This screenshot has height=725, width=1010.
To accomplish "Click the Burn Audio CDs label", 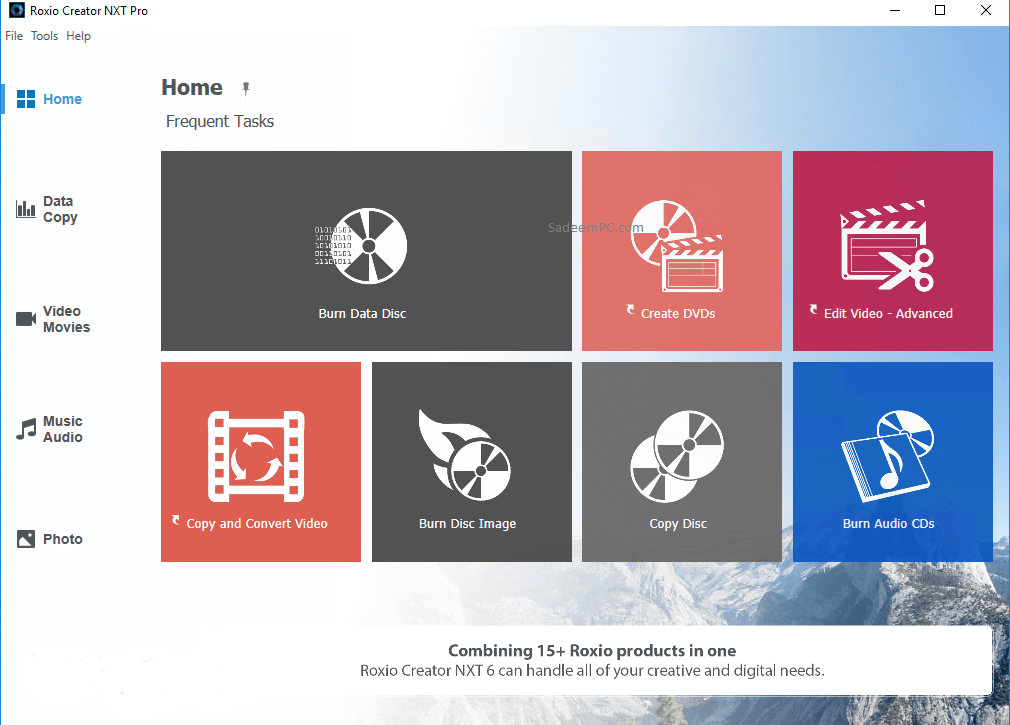I will coord(888,524).
